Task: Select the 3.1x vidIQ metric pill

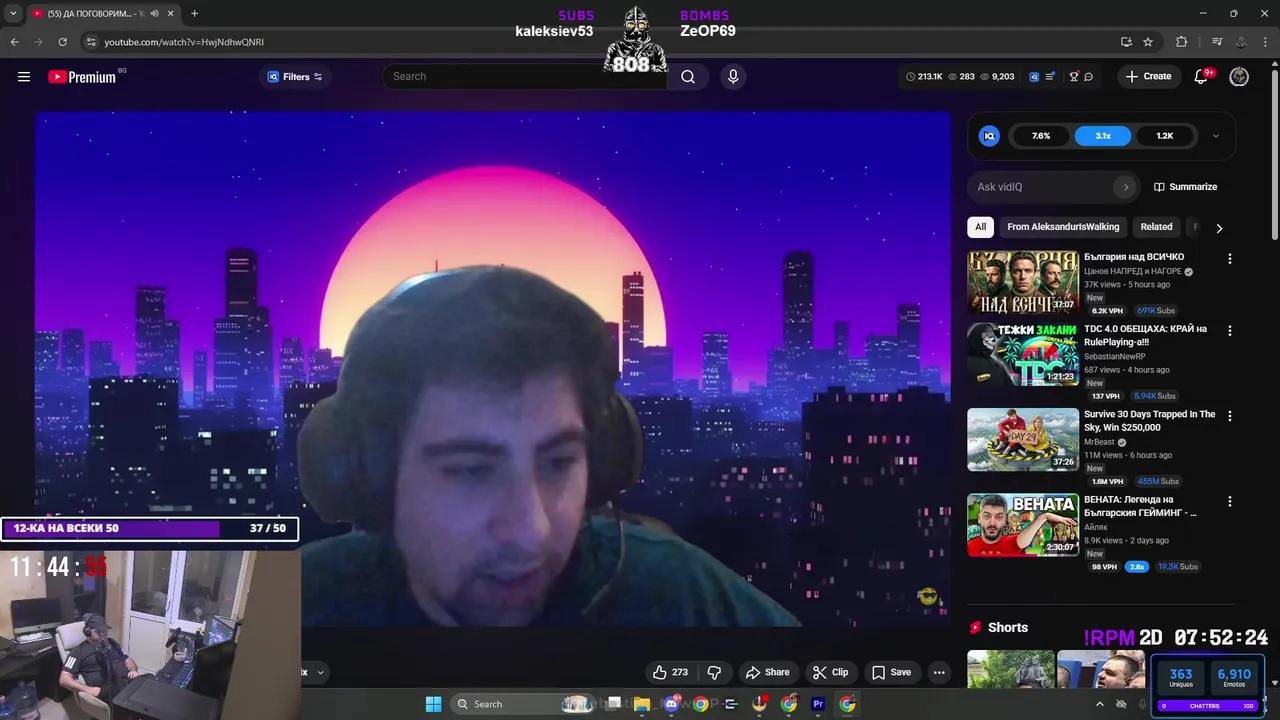Action: (1103, 136)
